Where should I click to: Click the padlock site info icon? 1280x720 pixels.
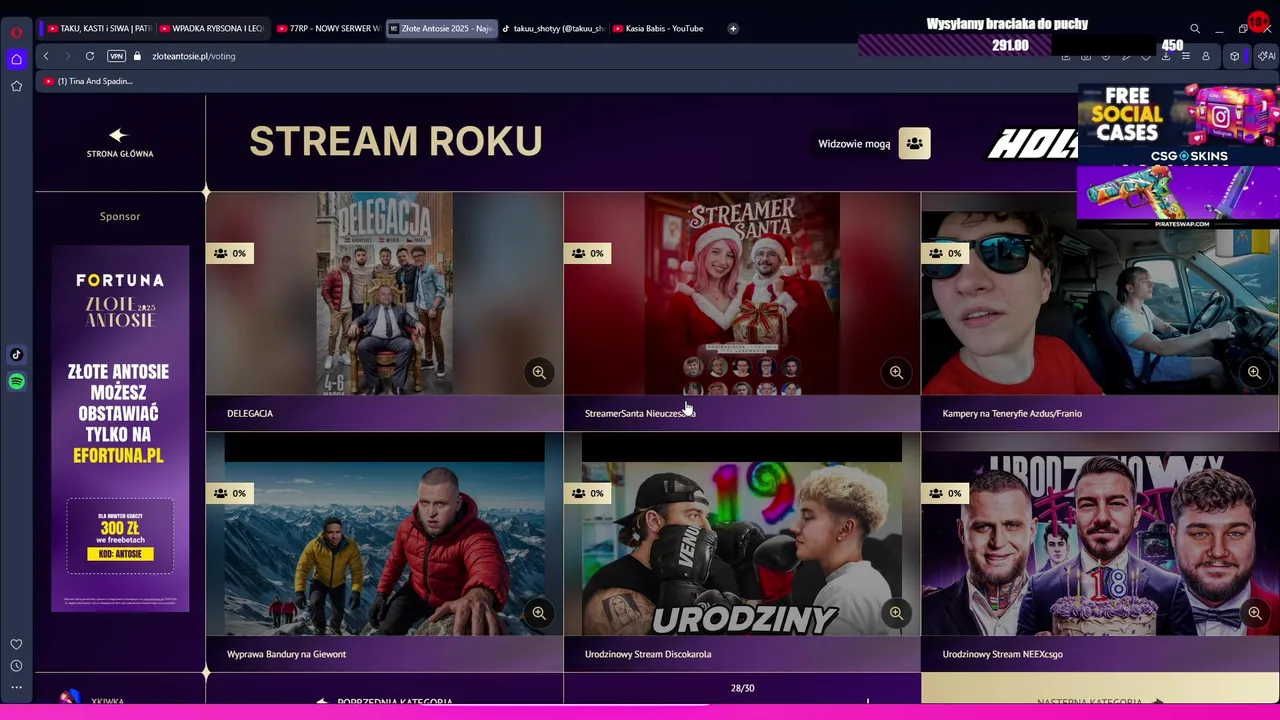point(137,56)
